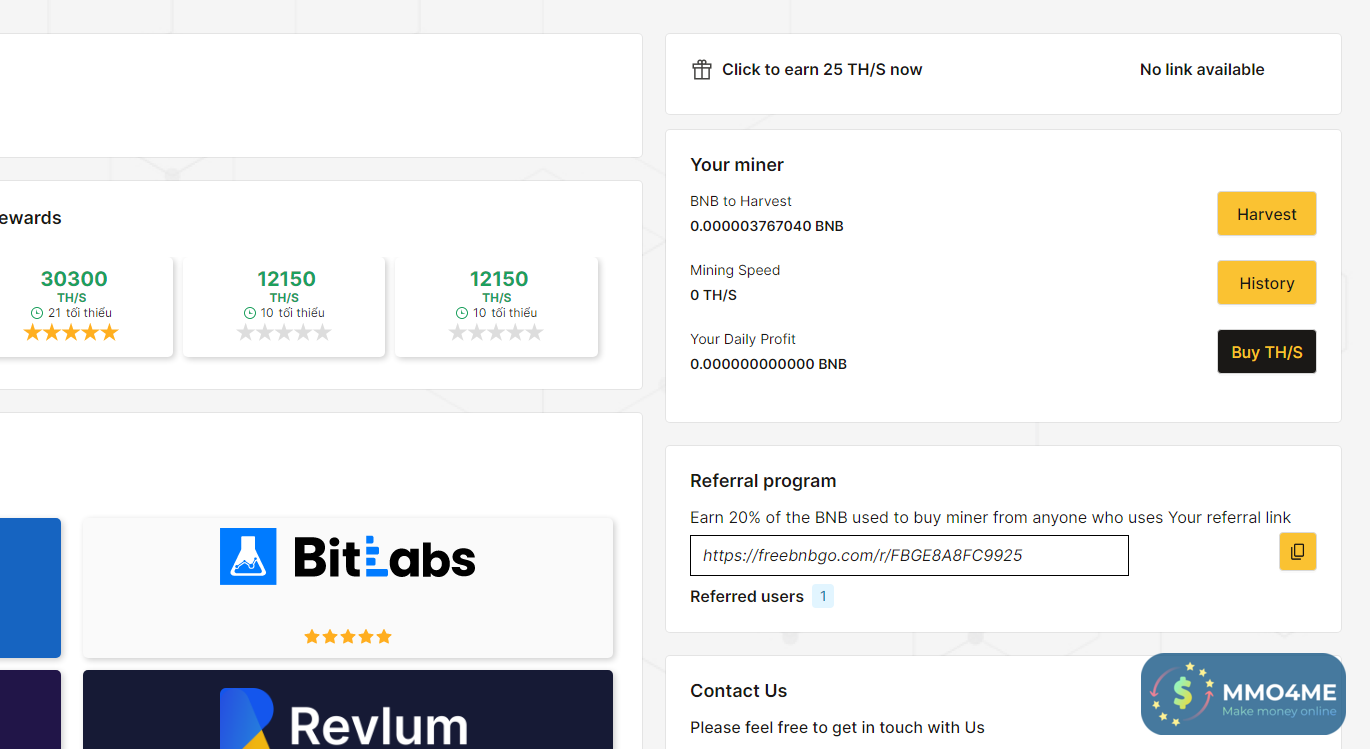
Task: Select the referral link text field
Action: pyautogui.click(x=908, y=556)
